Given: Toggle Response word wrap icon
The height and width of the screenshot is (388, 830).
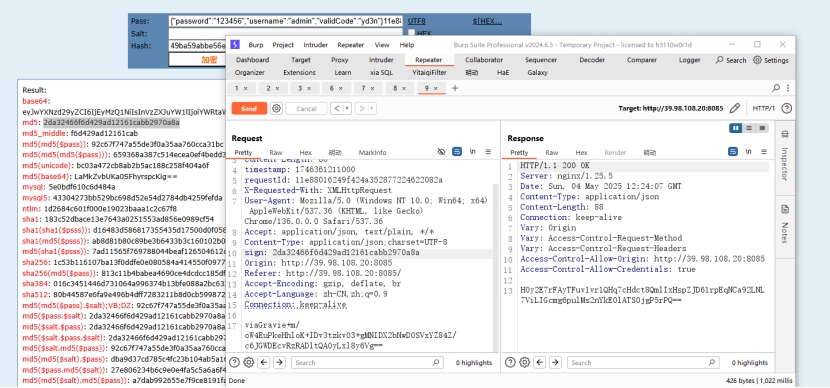Looking at the screenshot, I should (733, 152).
